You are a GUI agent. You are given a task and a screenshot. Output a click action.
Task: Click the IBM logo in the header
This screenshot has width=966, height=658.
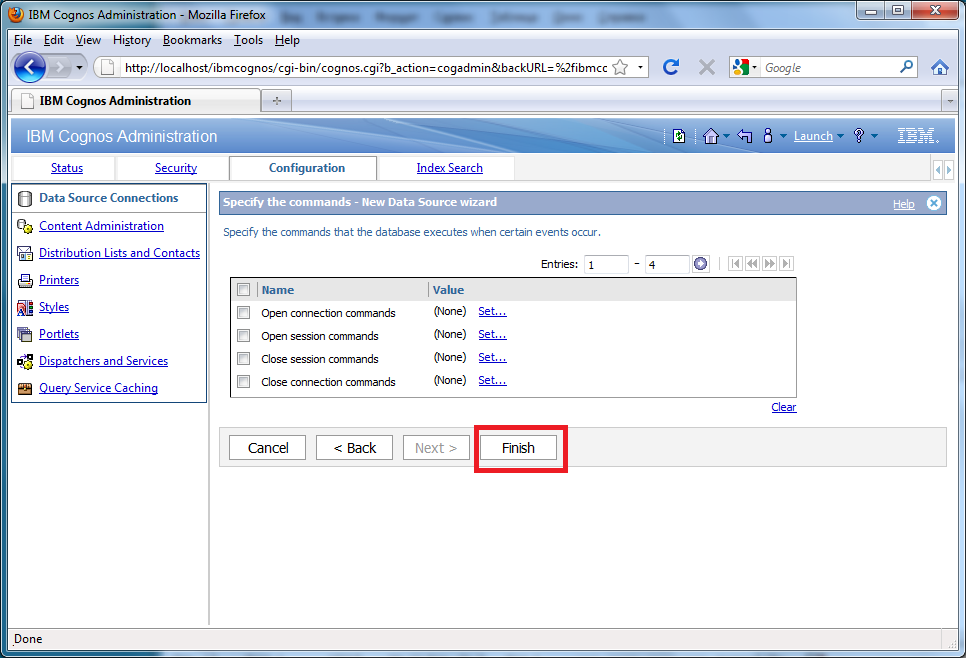pyautogui.click(x=917, y=136)
